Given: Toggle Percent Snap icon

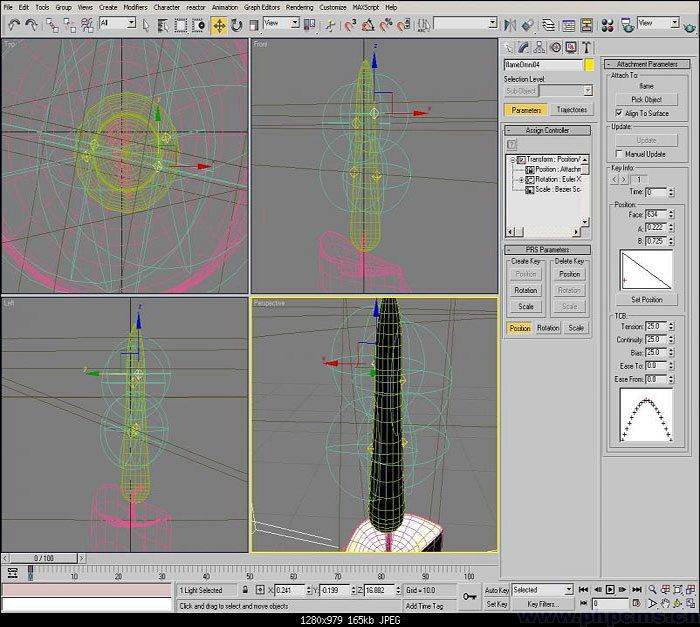Looking at the screenshot, I should point(386,25).
